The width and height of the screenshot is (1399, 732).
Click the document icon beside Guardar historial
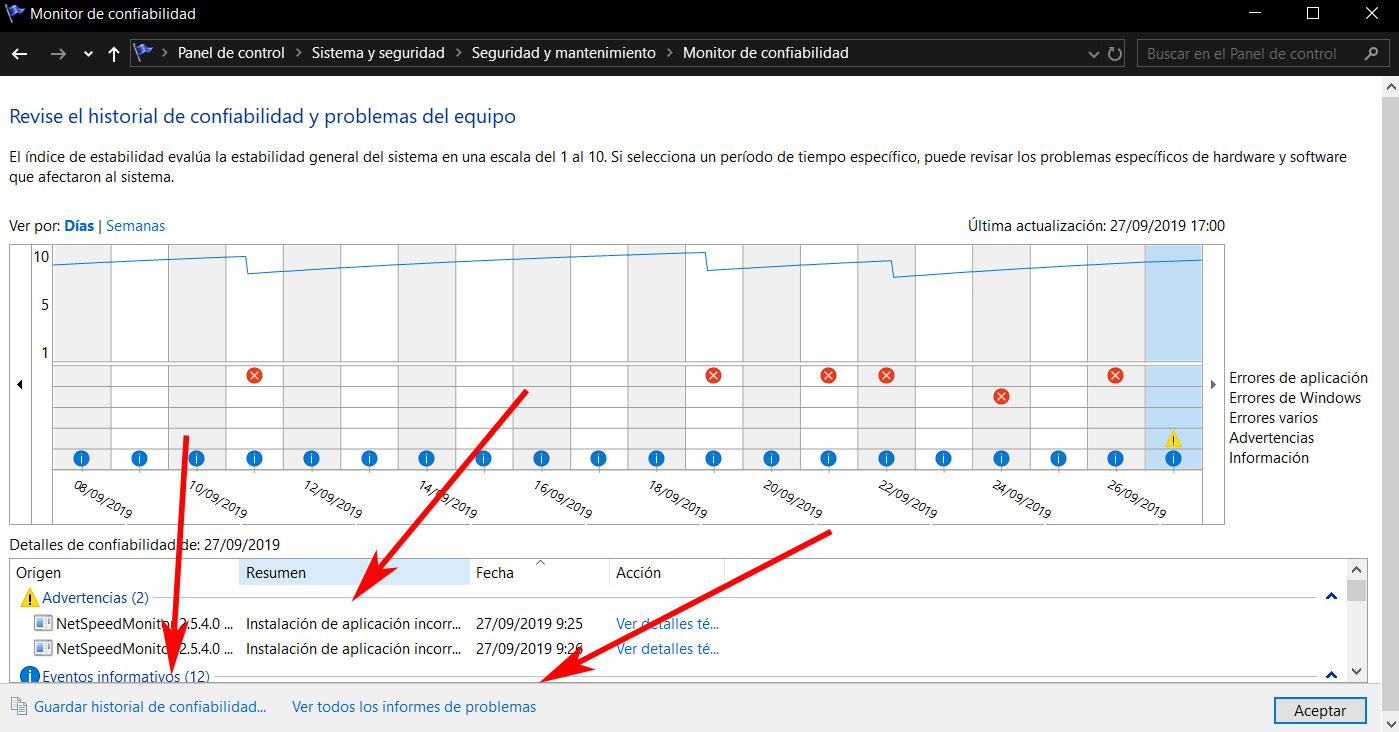18,706
